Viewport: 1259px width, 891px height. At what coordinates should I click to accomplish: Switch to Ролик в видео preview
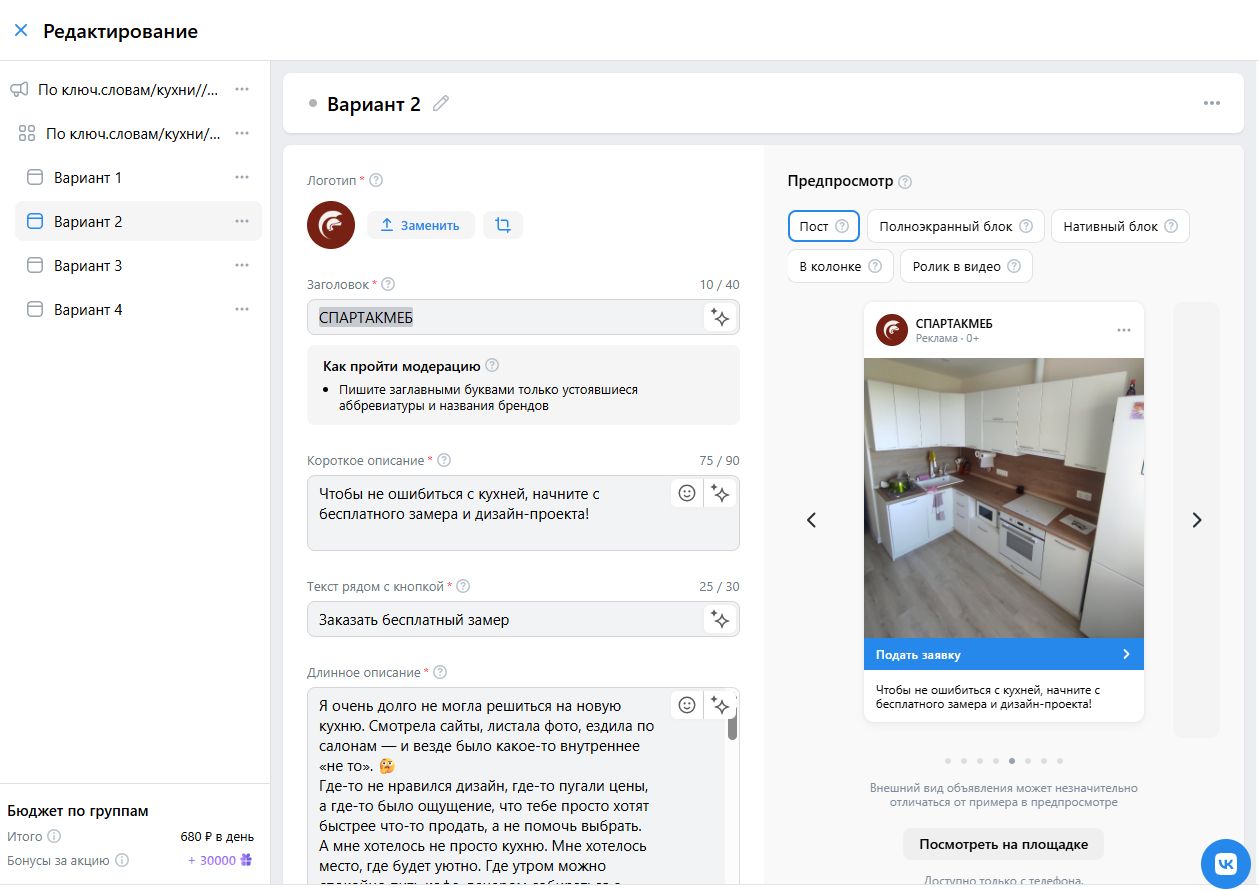point(966,266)
